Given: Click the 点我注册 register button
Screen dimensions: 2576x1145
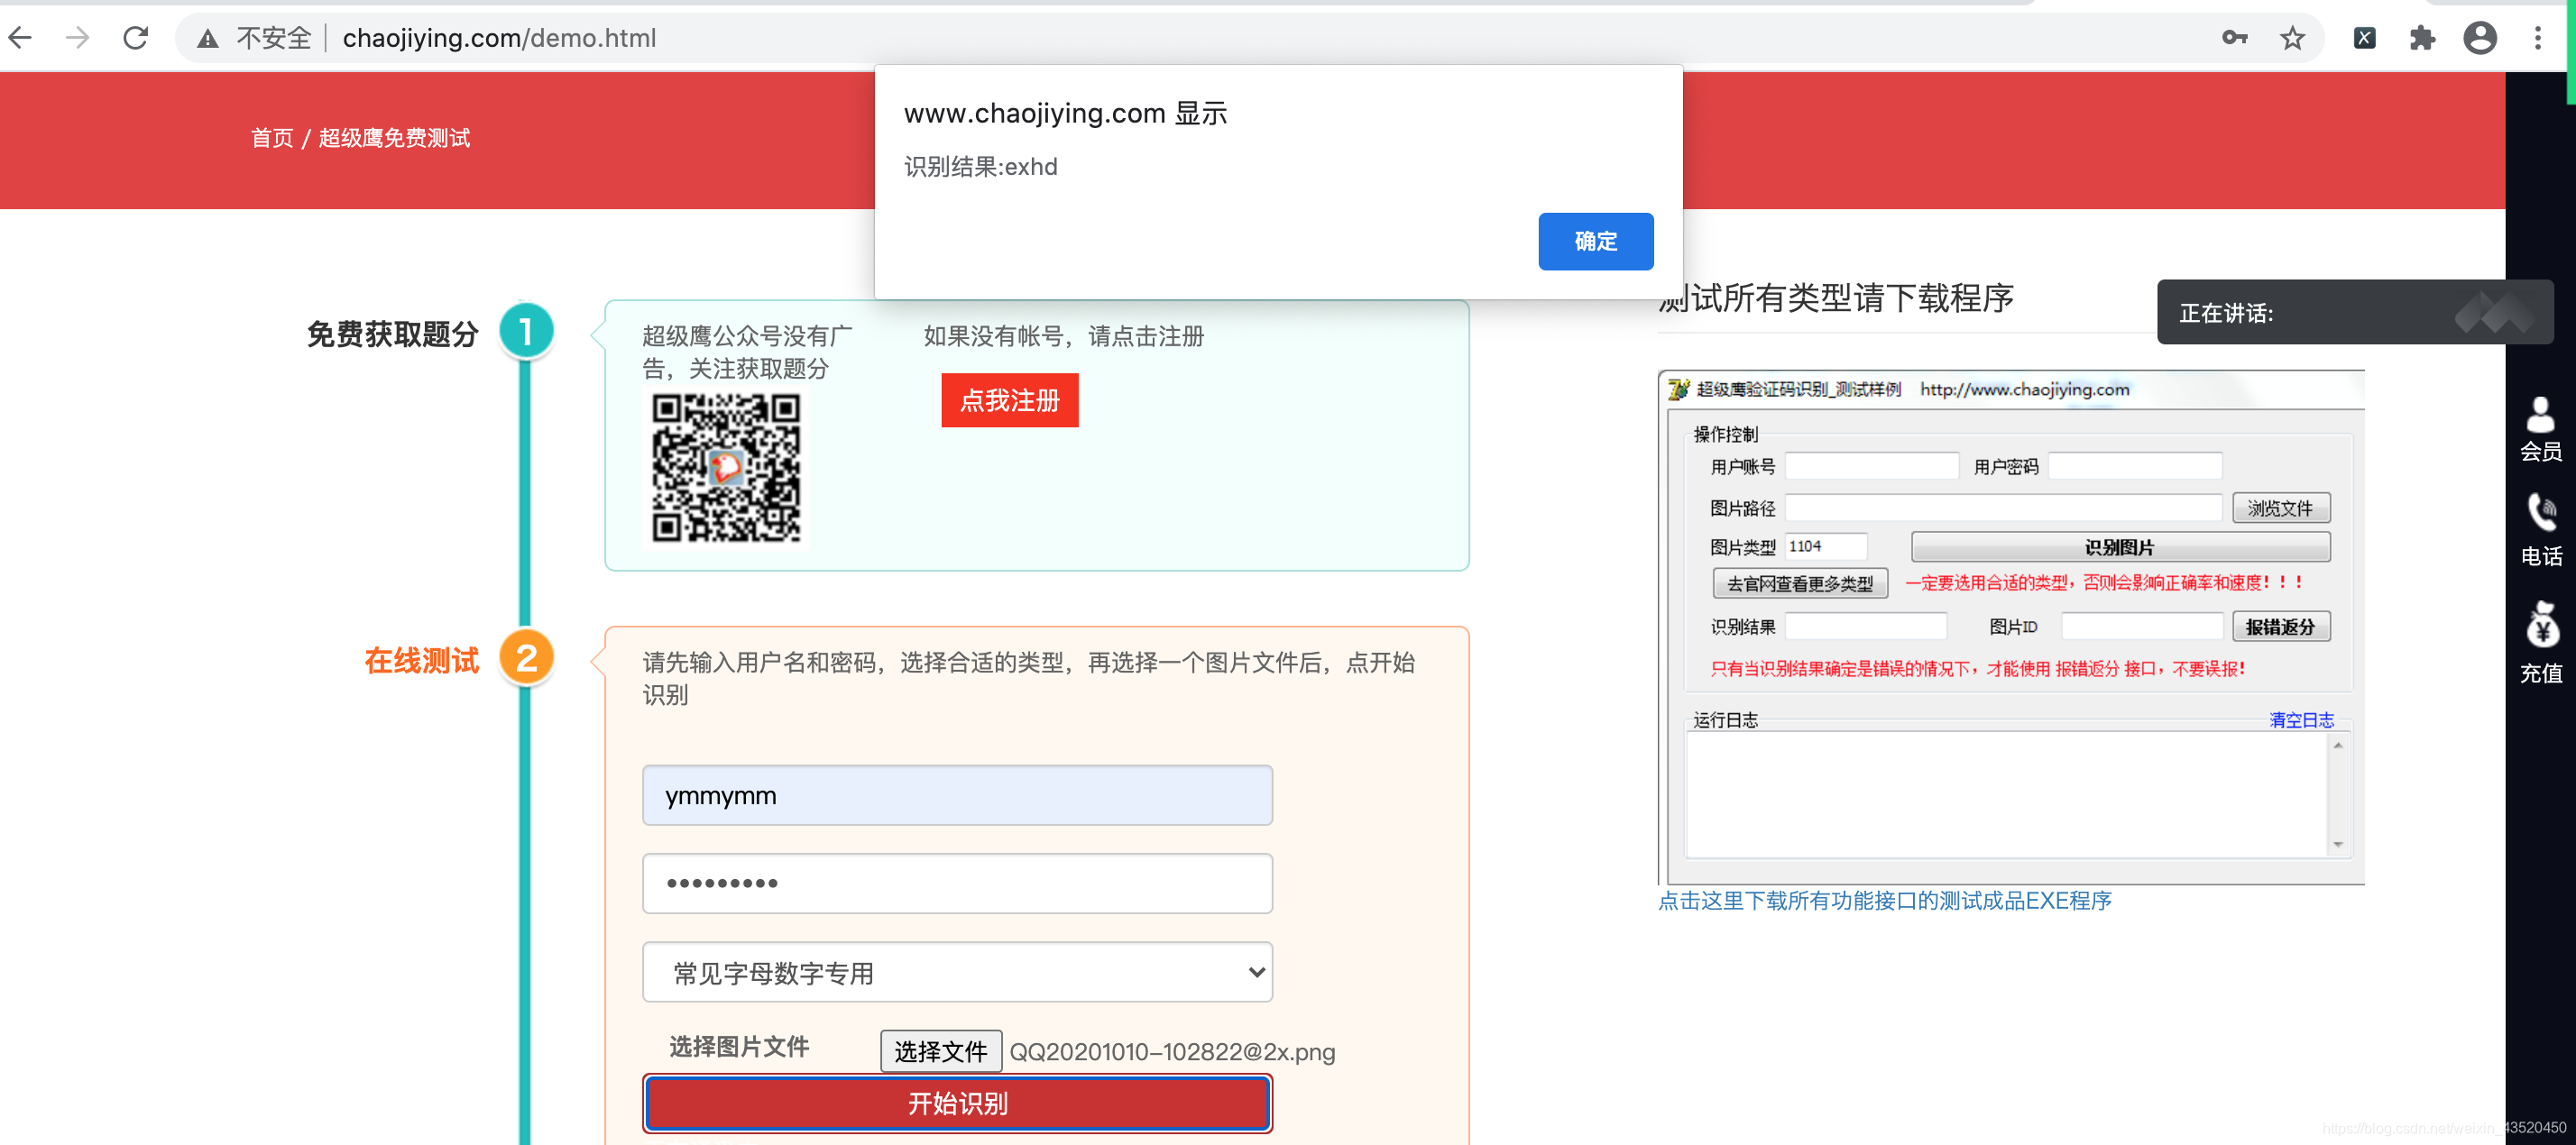Looking at the screenshot, I should (x=1009, y=400).
